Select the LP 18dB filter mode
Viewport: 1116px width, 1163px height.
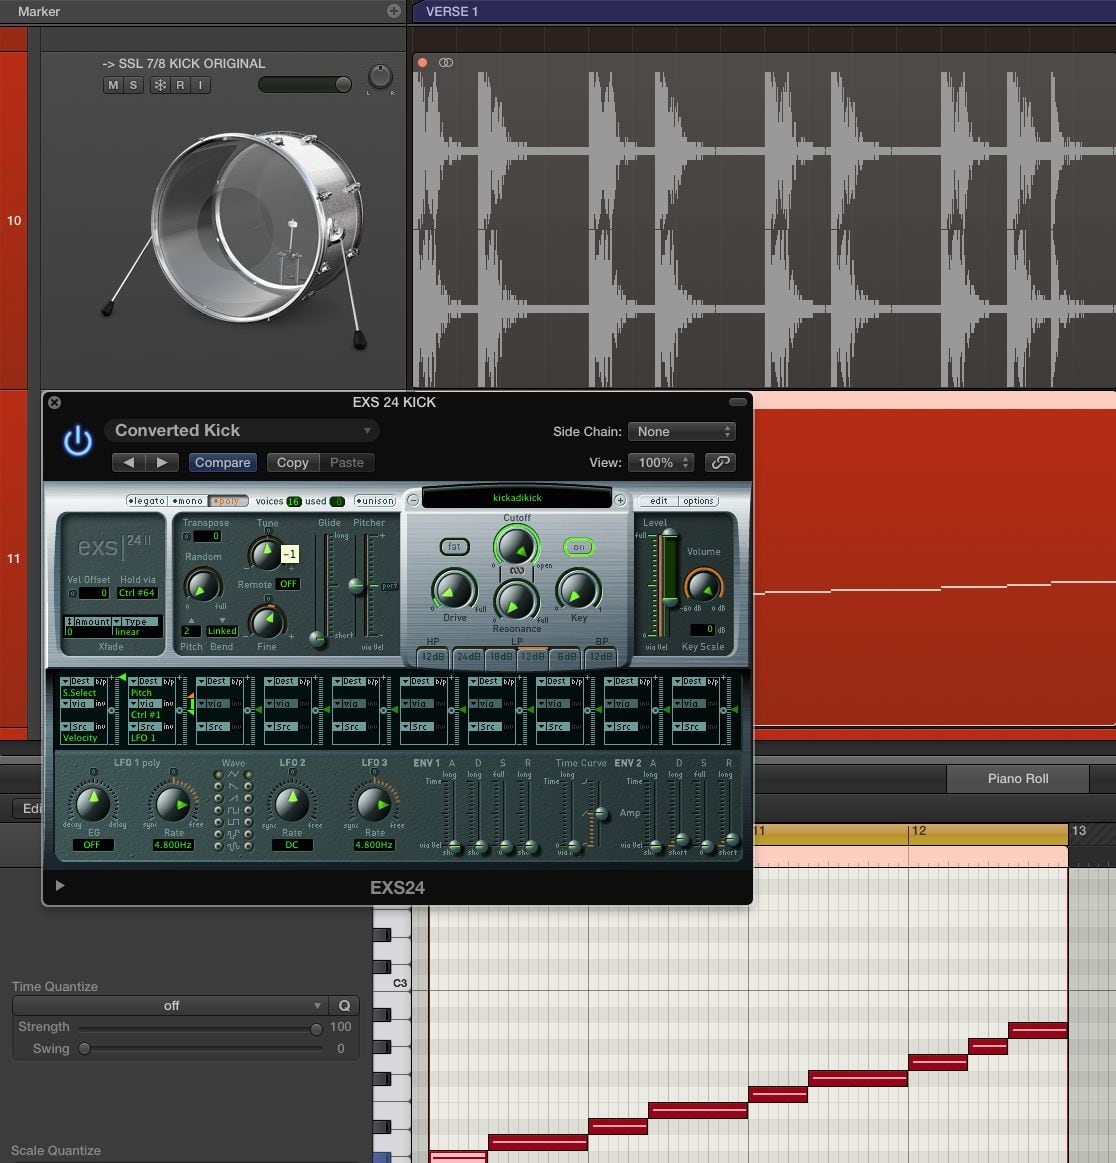click(501, 656)
